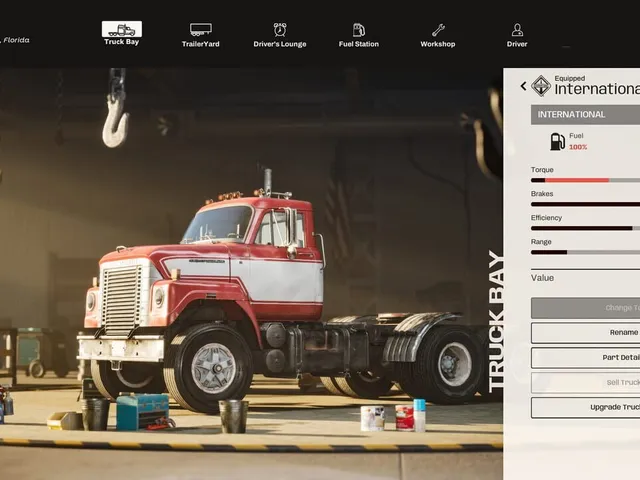Open the Driver's Lounge alarm clock icon
Image resolution: width=640 pixels, height=480 pixels.
point(280,29)
